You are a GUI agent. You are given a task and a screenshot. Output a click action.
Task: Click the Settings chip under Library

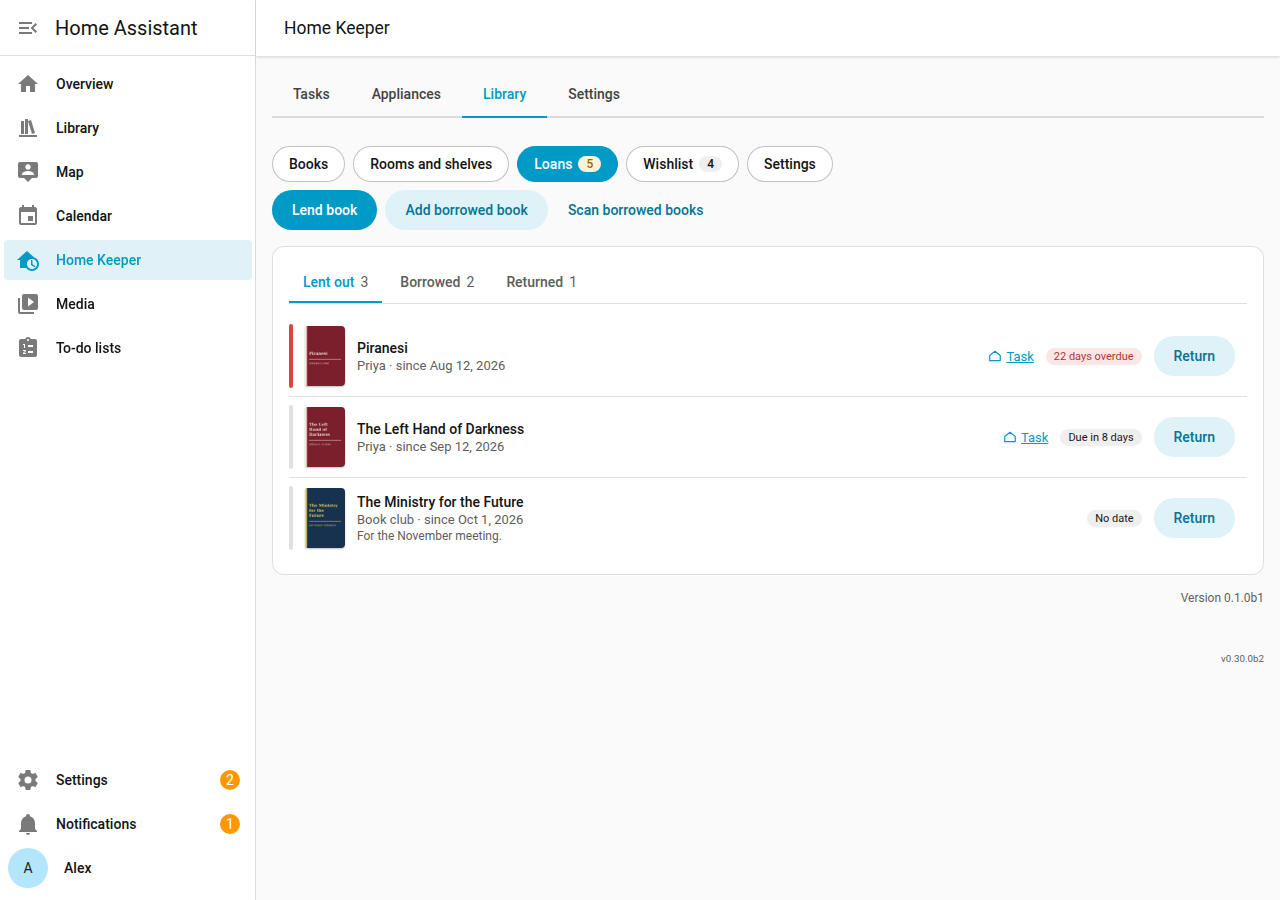pyautogui.click(x=790, y=164)
